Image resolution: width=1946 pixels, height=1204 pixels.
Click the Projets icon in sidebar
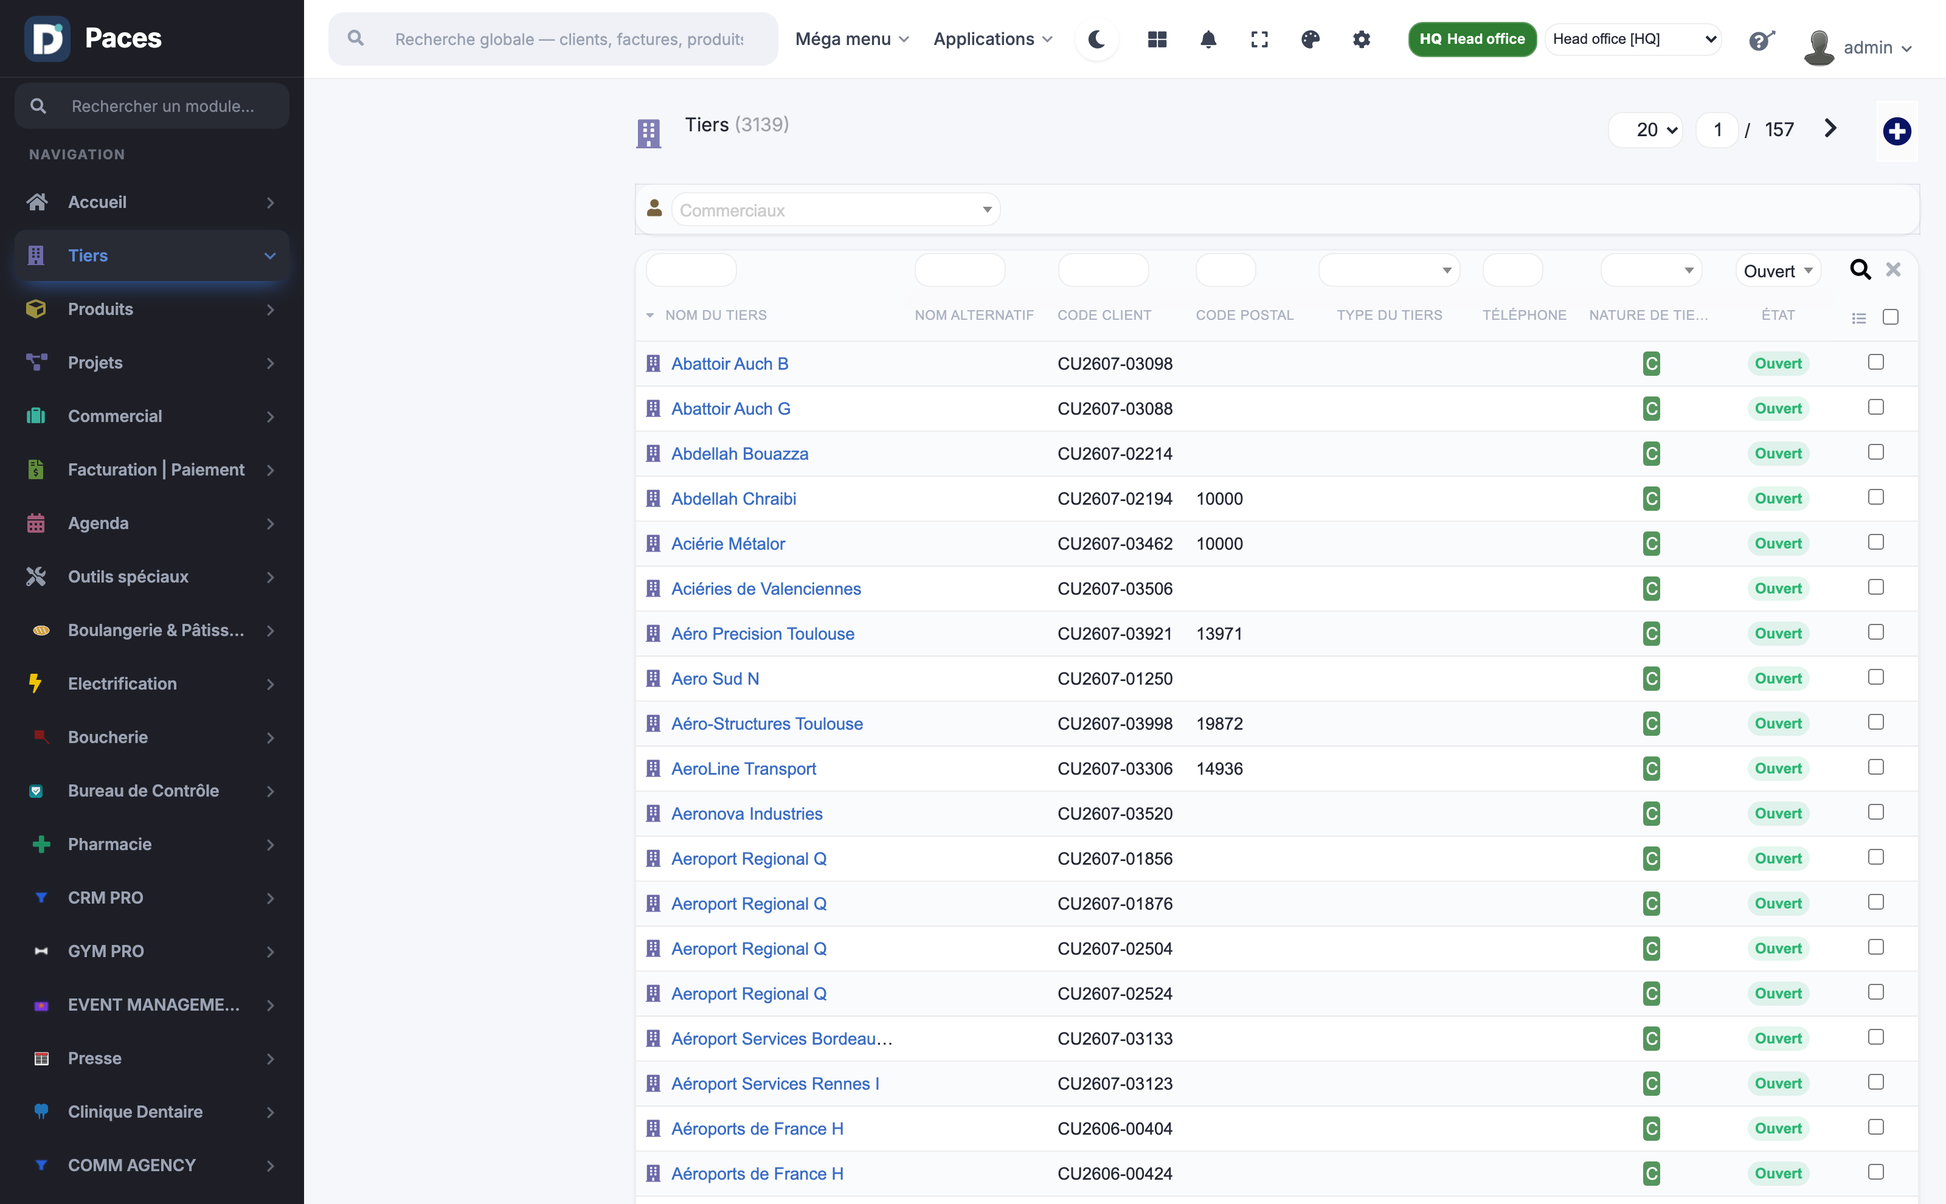(37, 362)
